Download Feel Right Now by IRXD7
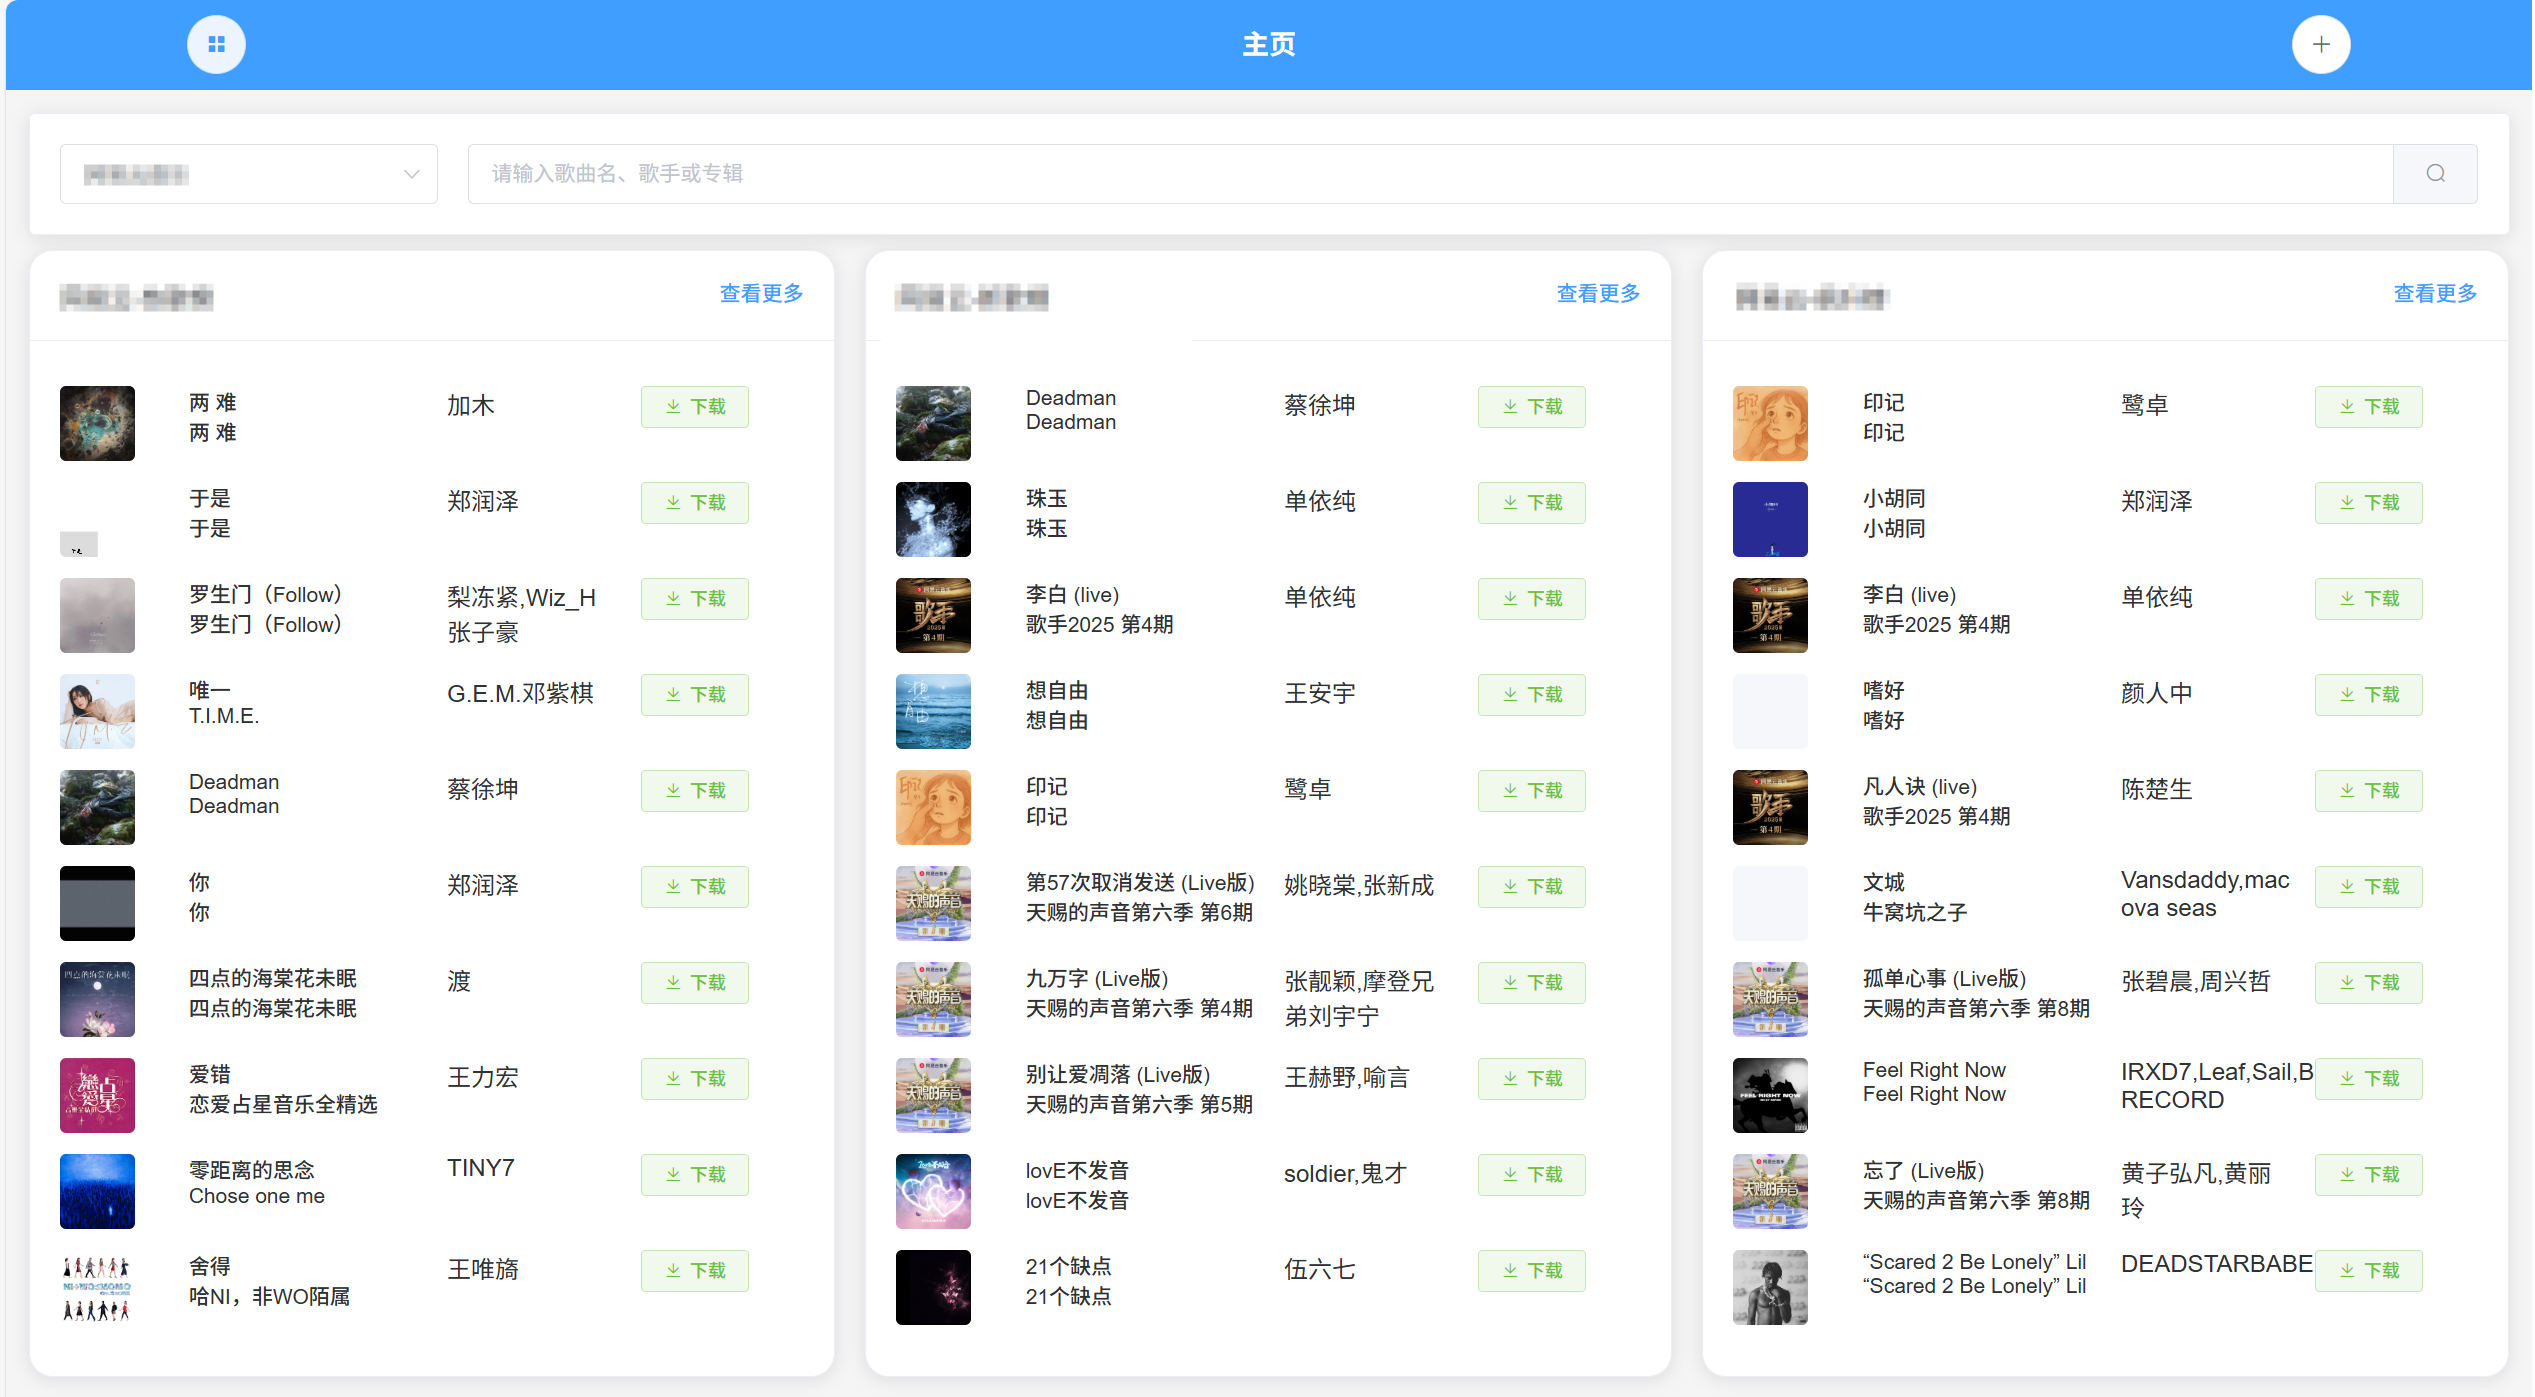This screenshot has width=2535, height=1397. pyautogui.click(x=2368, y=1078)
